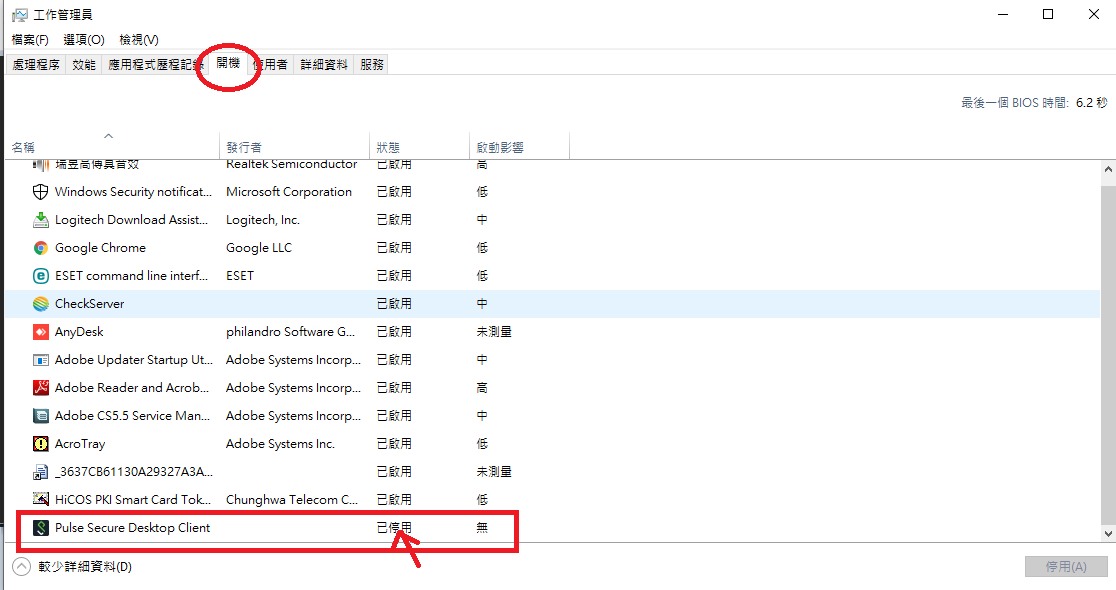Viewport: 1116px width, 590px height.
Task: Click the 無 impact value for Pulse Secure
Action: [x=482, y=528]
